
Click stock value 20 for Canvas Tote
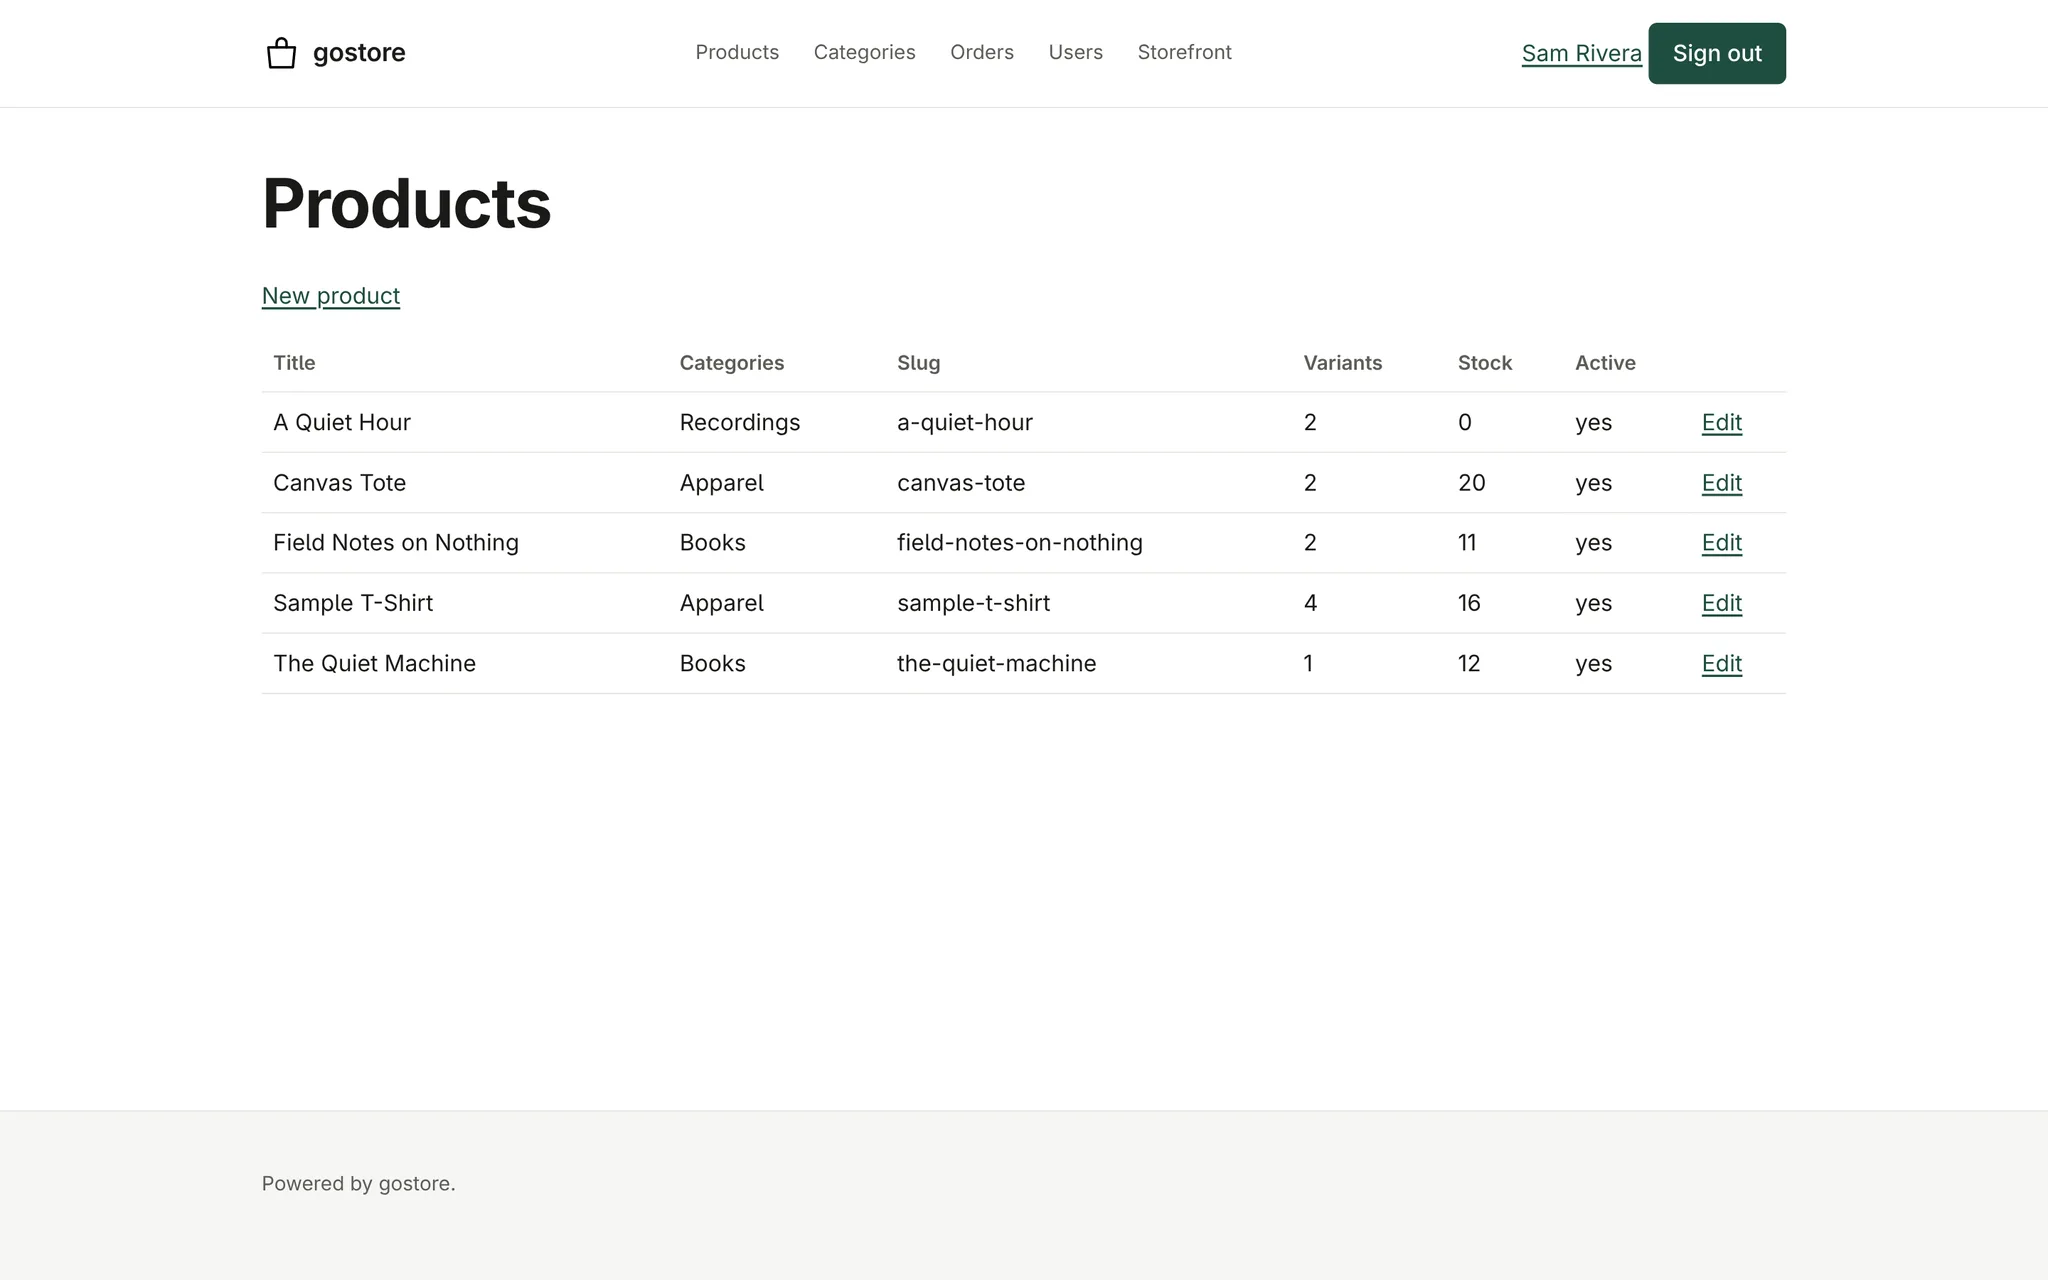pos(1471,483)
